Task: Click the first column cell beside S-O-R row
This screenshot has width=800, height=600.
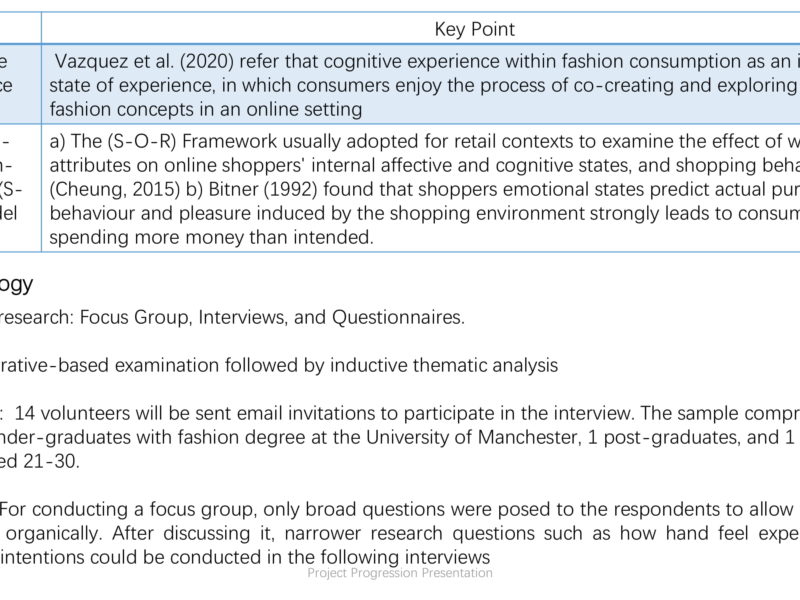Action: coord(20,188)
